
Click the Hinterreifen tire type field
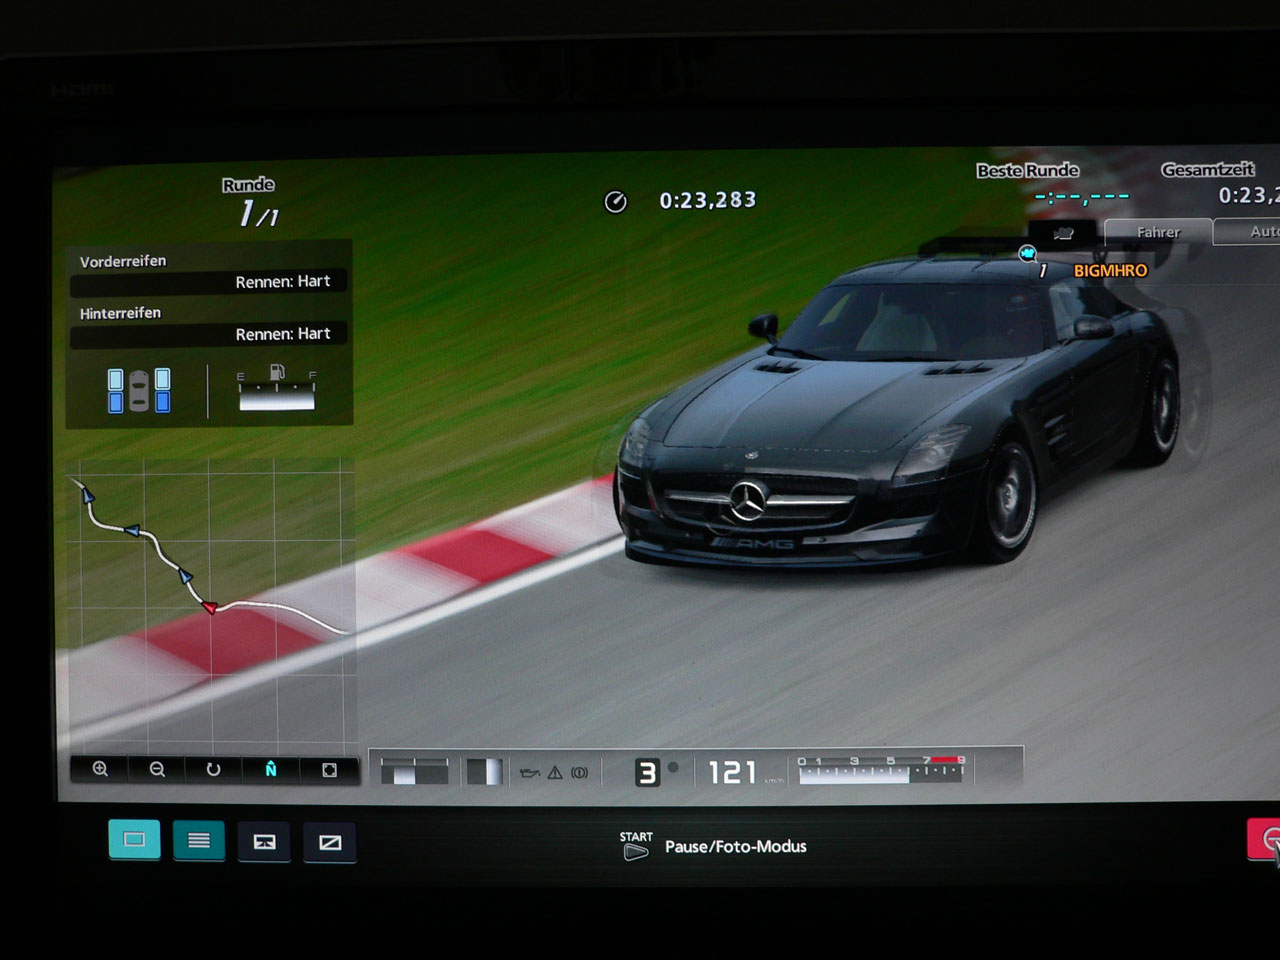point(210,335)
